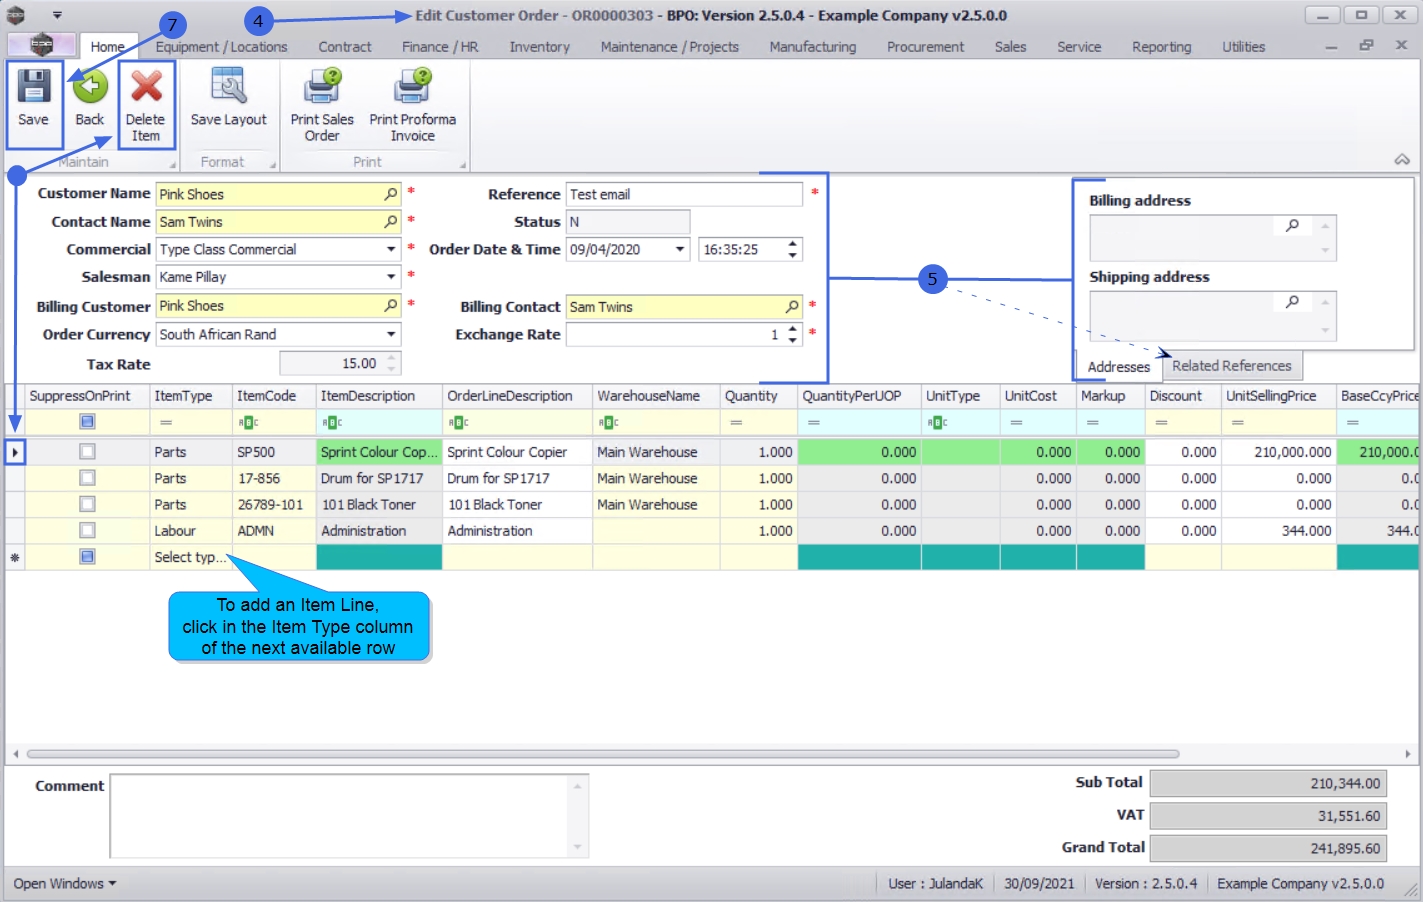This screenshot has height=902, width=1423.
Task: Click inside the Comment text box
Action: [x=340, y=815]
